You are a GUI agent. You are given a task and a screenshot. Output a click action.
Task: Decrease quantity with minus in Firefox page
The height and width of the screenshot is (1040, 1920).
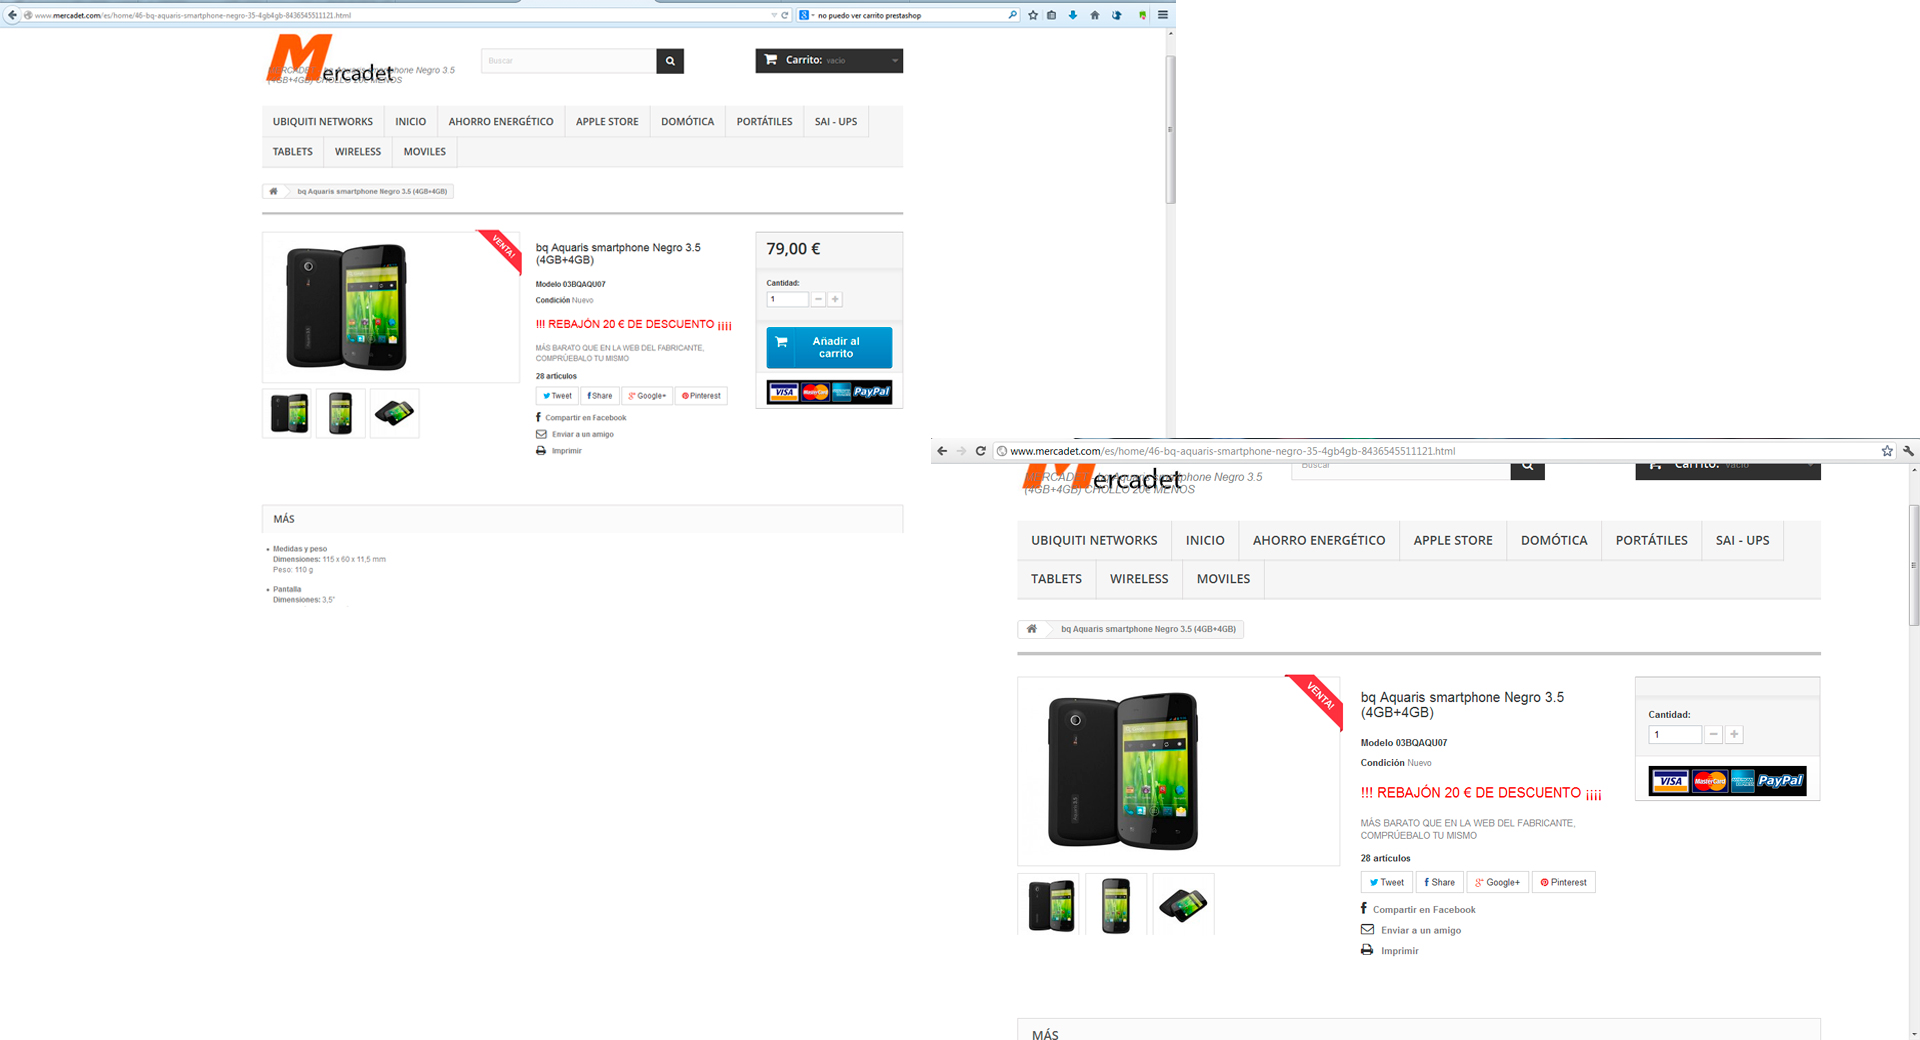pyautogui.click(x=818, y=299)
